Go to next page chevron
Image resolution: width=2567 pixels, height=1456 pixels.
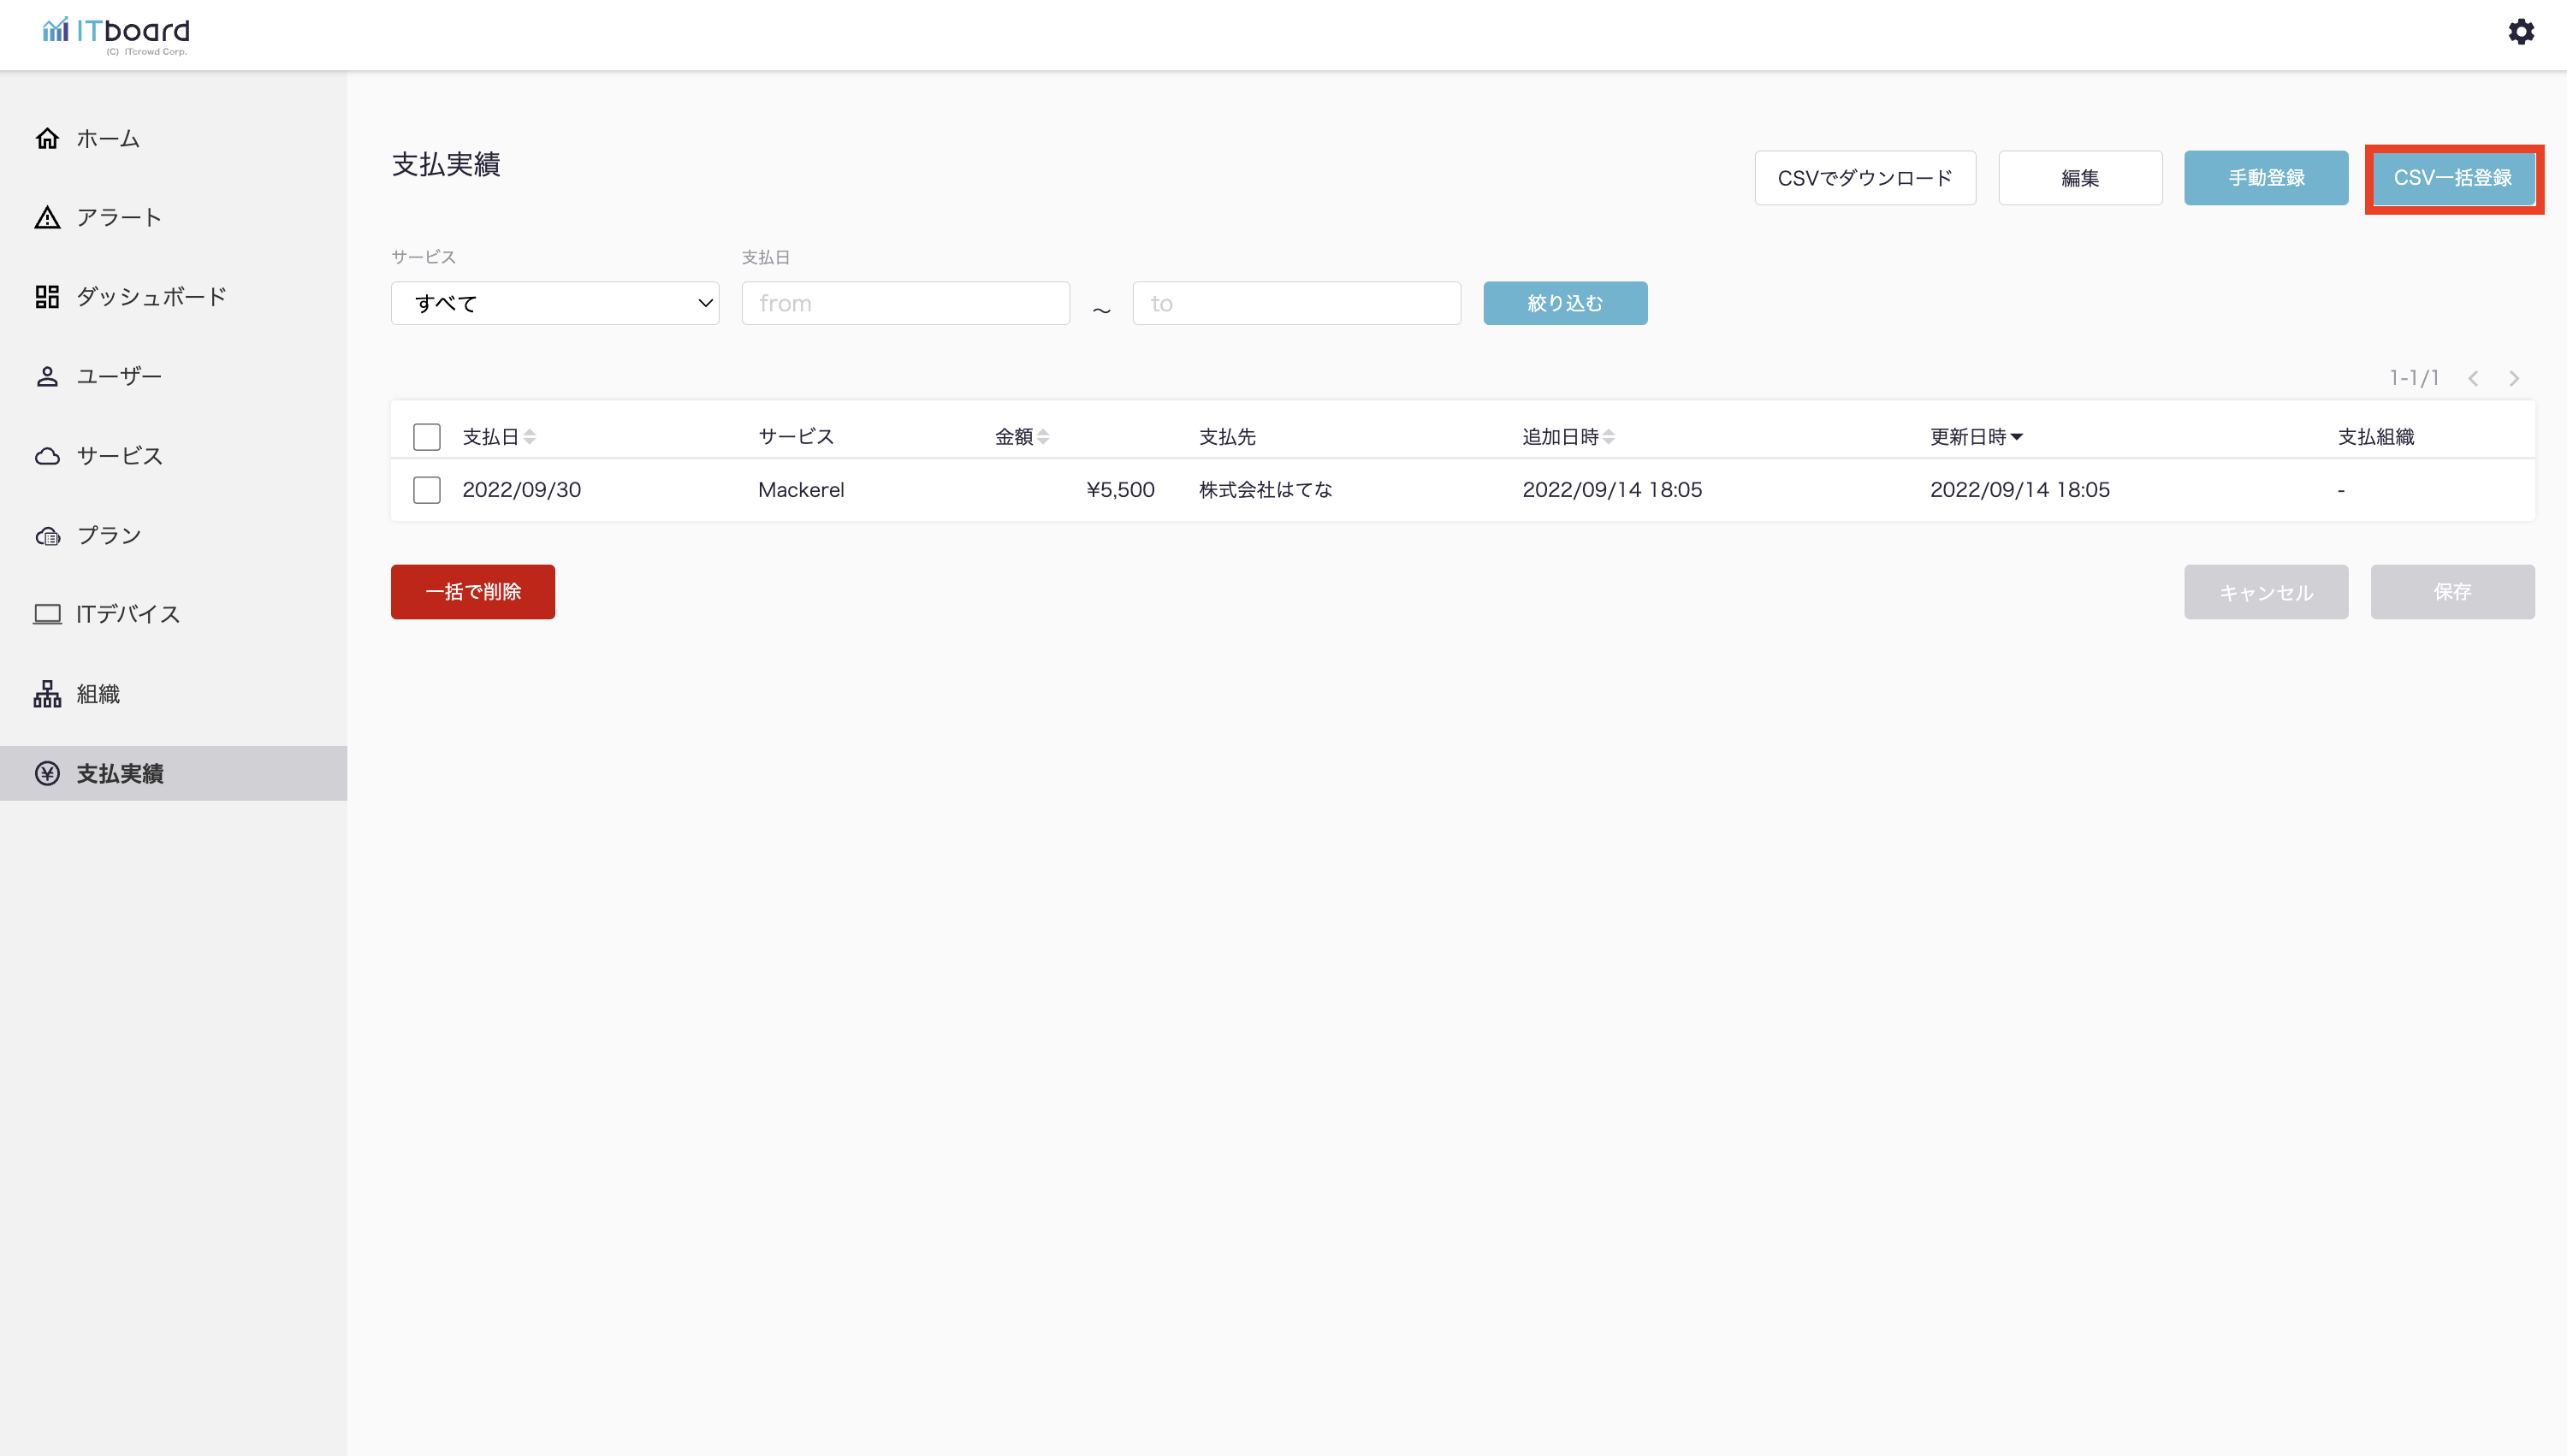tap(2514, 378)
